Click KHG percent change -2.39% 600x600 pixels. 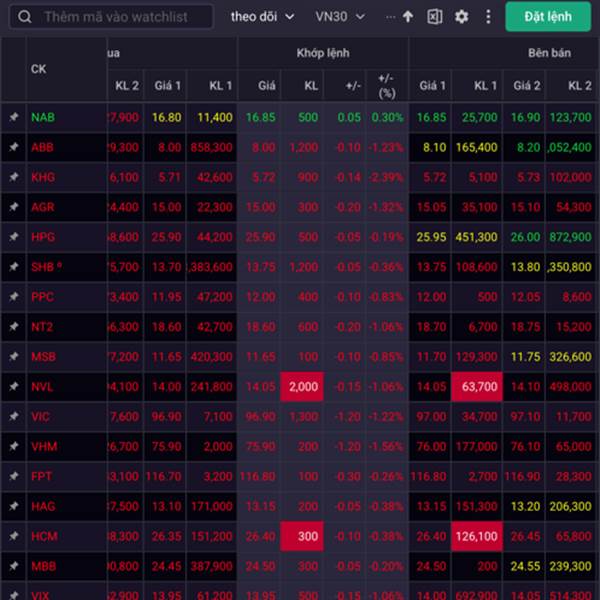tap(386, 177)
